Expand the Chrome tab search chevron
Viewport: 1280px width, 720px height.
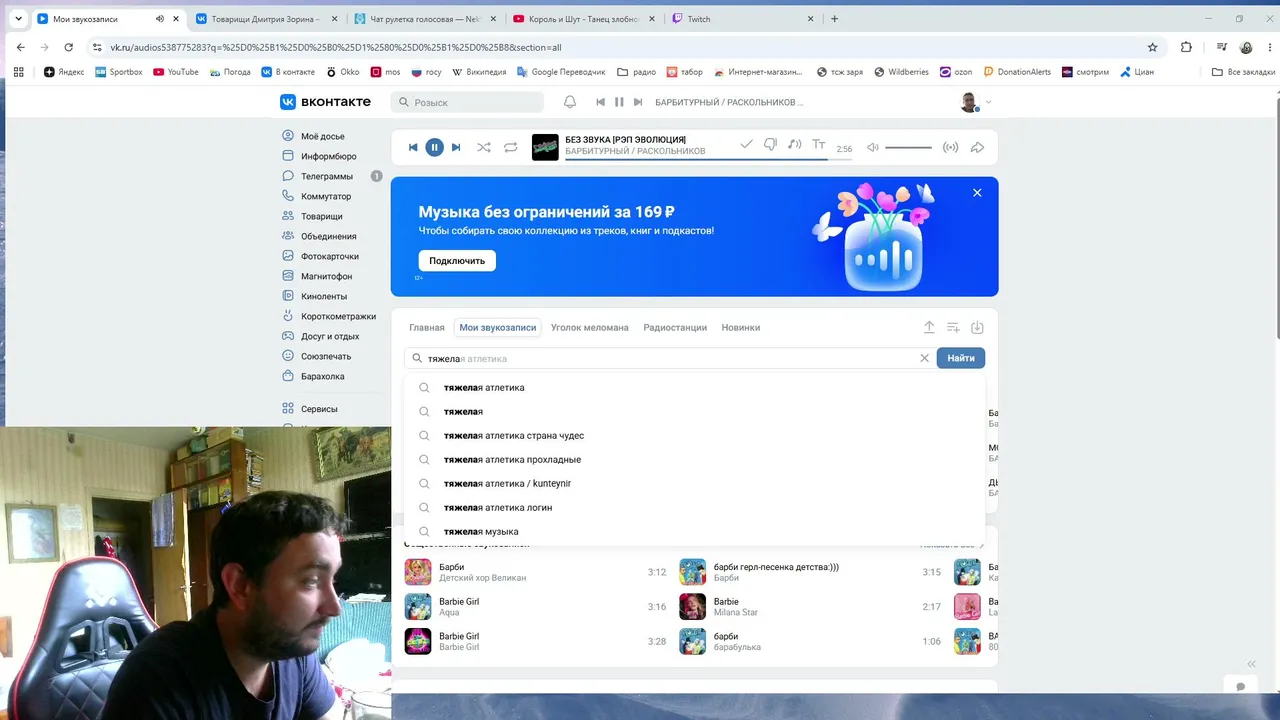pyautogui.click(x=17, y=19)
